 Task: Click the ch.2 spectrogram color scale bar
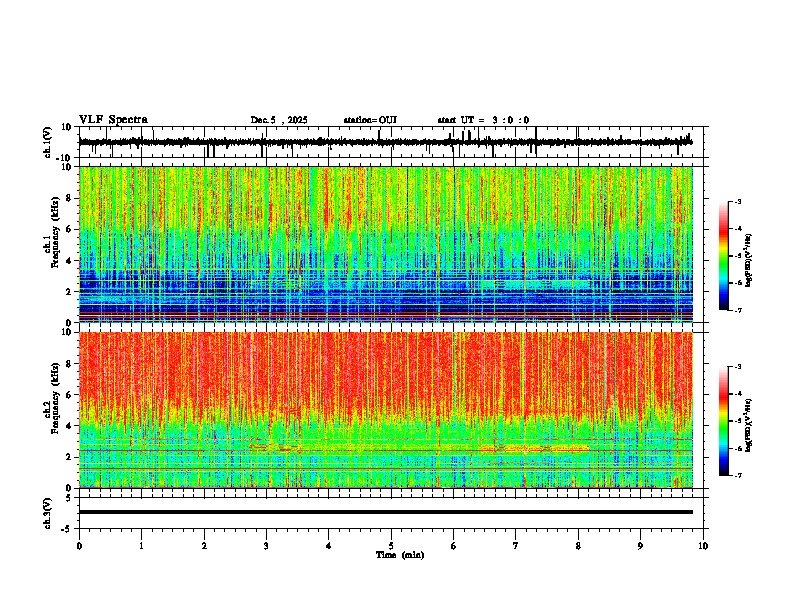[723, 421]
